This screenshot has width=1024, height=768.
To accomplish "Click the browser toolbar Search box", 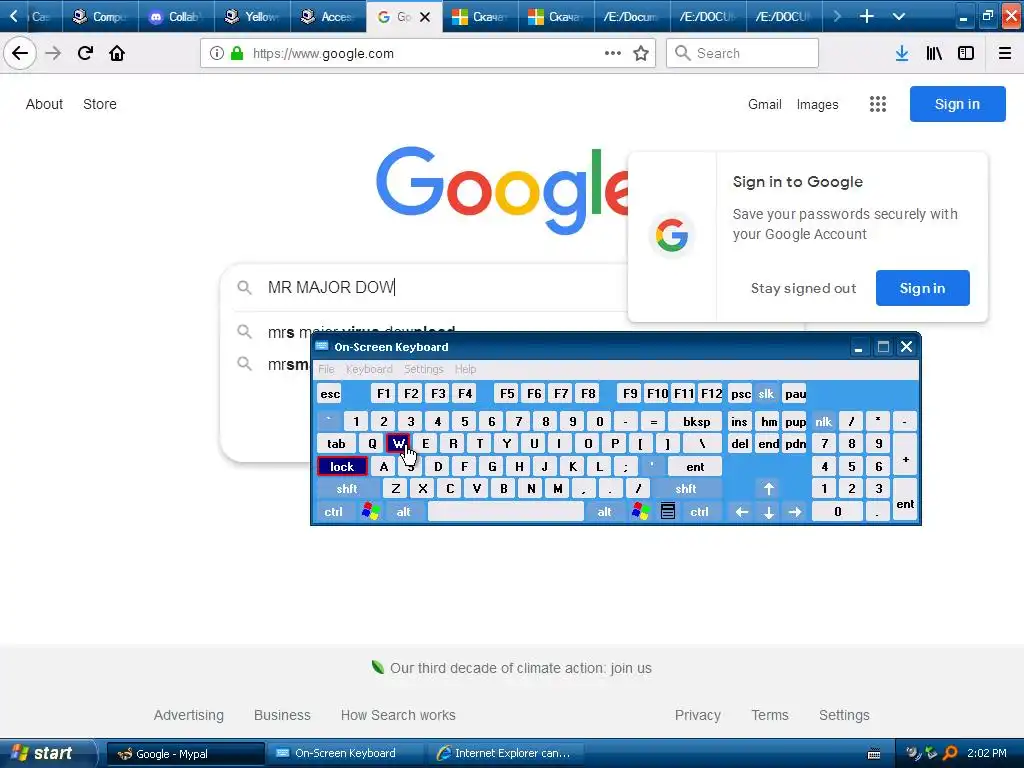I will coord(743,54).
